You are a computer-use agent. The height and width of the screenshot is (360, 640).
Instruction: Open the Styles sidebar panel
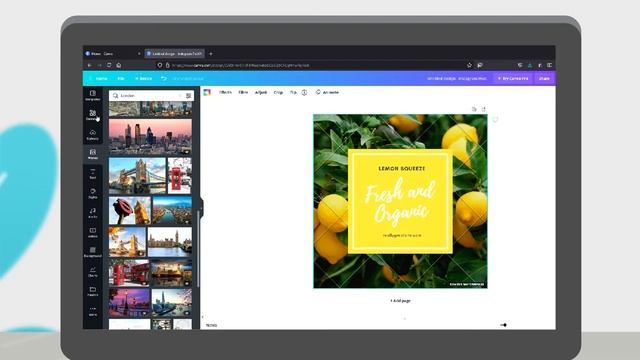[x=93, y=193]
